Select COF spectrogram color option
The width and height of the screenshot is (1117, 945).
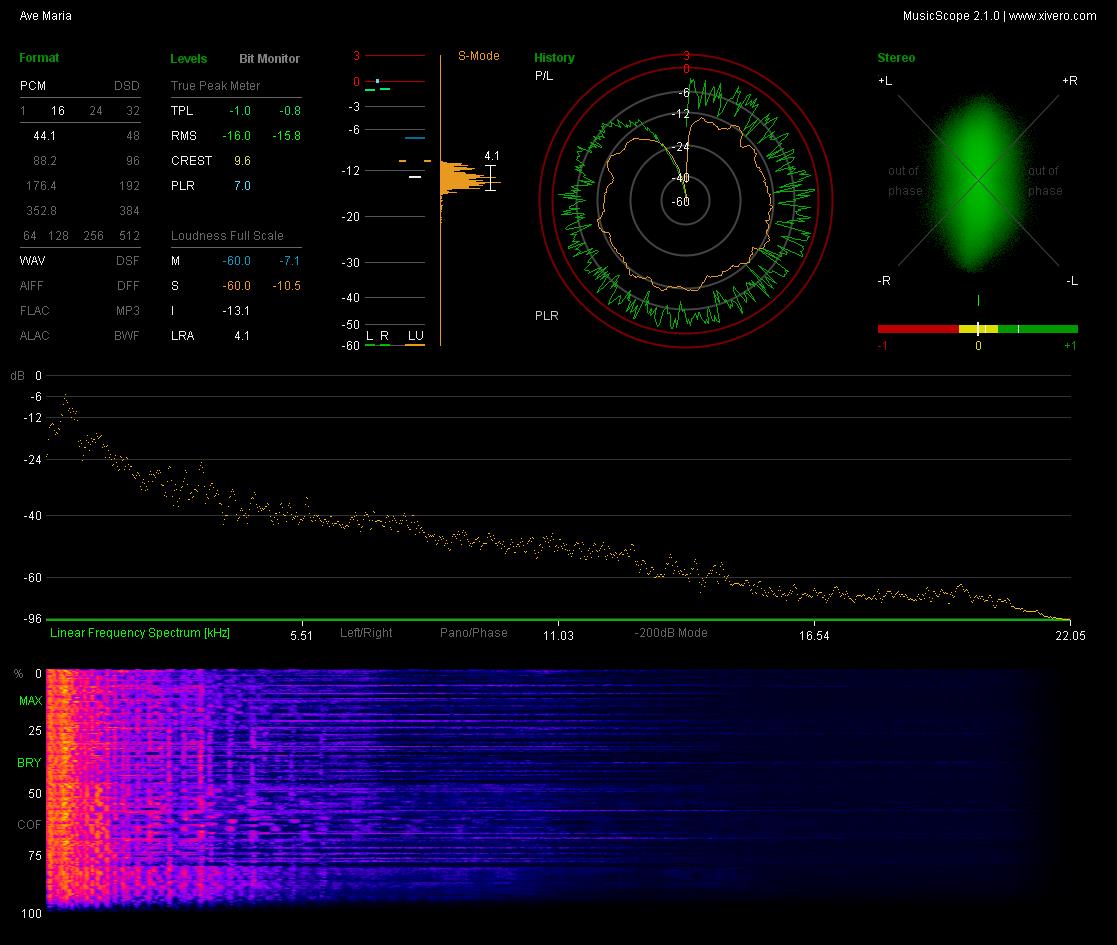coord(29,825)
